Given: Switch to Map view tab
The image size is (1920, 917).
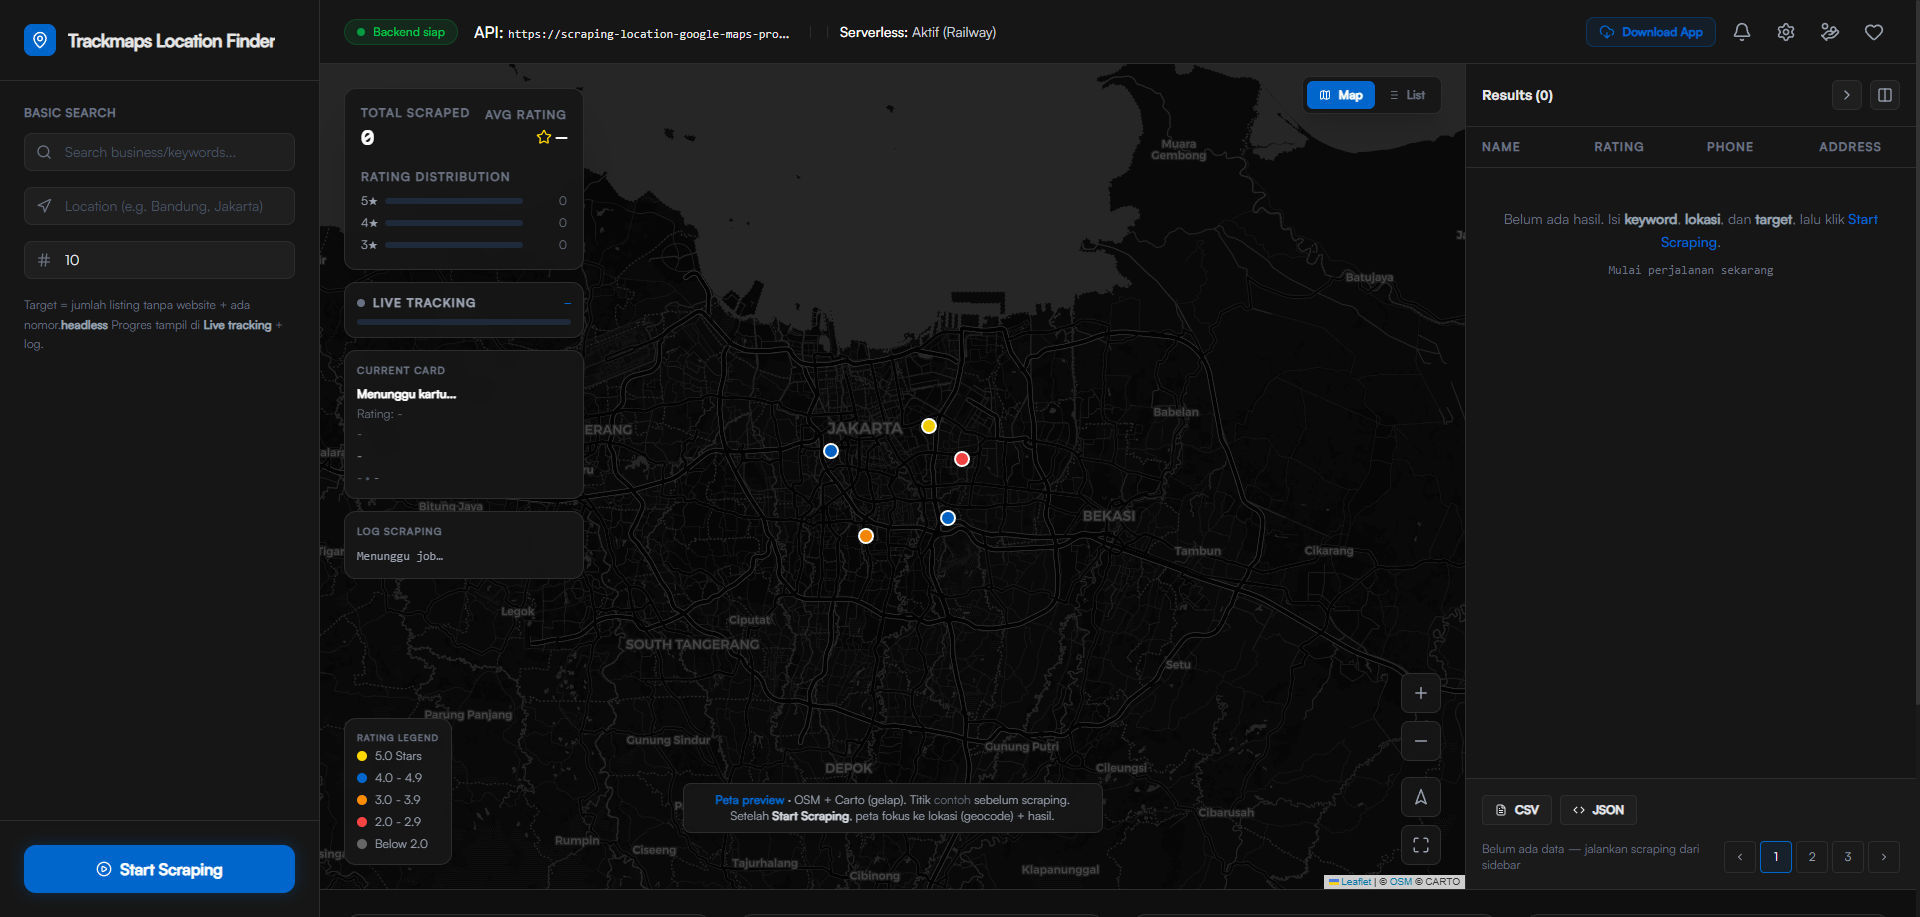Looking at the screenshot, I should pyautogui.click(x=1341, y=95).
